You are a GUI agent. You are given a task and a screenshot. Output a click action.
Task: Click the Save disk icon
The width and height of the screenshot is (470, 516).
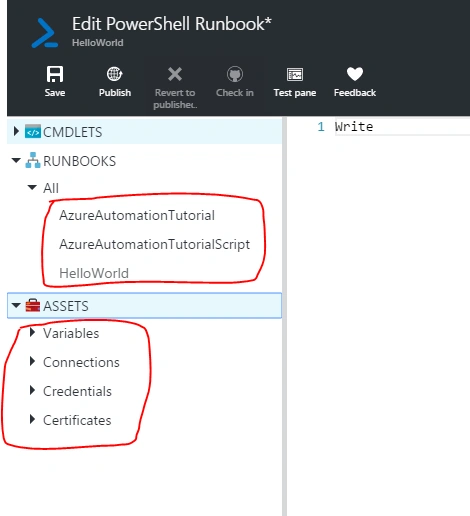[x=55, y=74]
